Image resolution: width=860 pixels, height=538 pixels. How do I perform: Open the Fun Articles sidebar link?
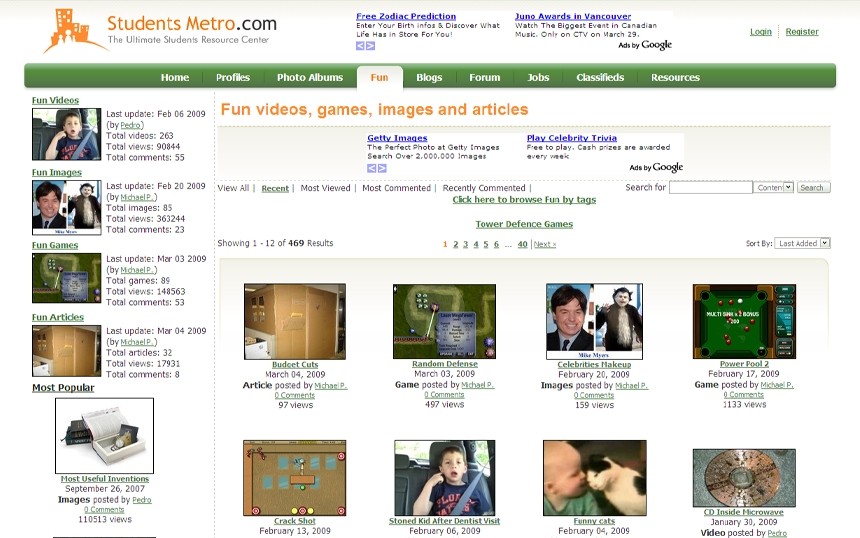58,318
